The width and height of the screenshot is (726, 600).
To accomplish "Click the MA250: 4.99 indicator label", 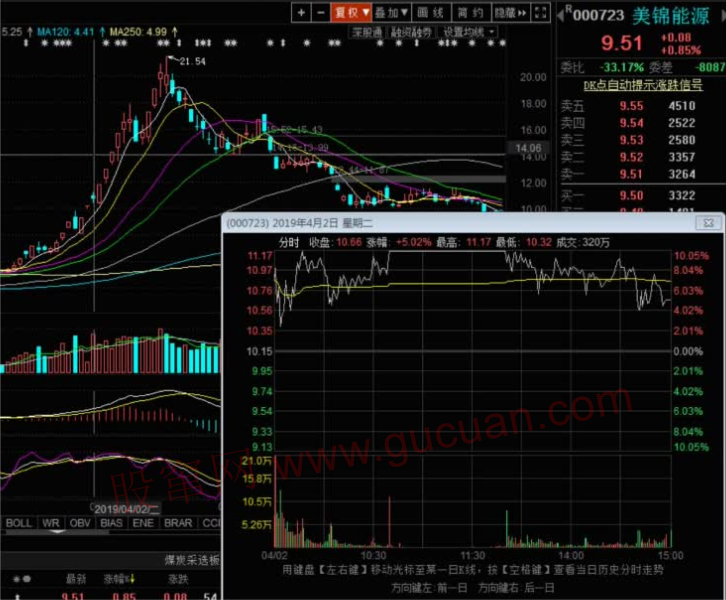I will click(138, 32).
